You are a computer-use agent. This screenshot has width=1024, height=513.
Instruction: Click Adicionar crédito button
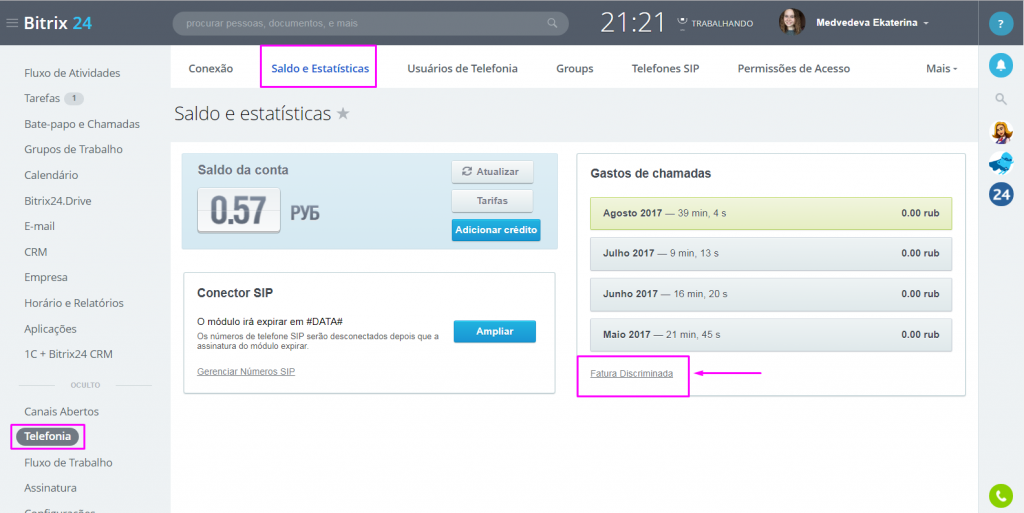[x=496, y=230]
